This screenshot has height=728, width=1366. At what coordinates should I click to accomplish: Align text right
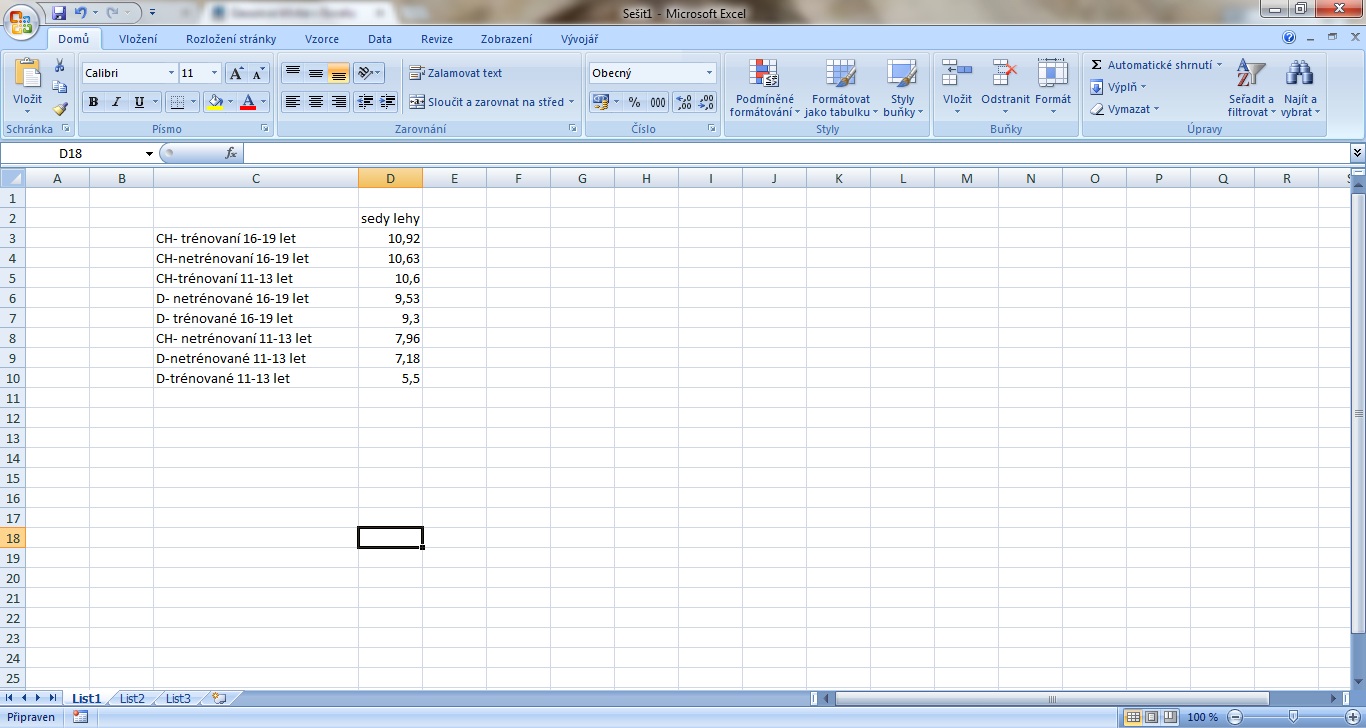[339, 102]
